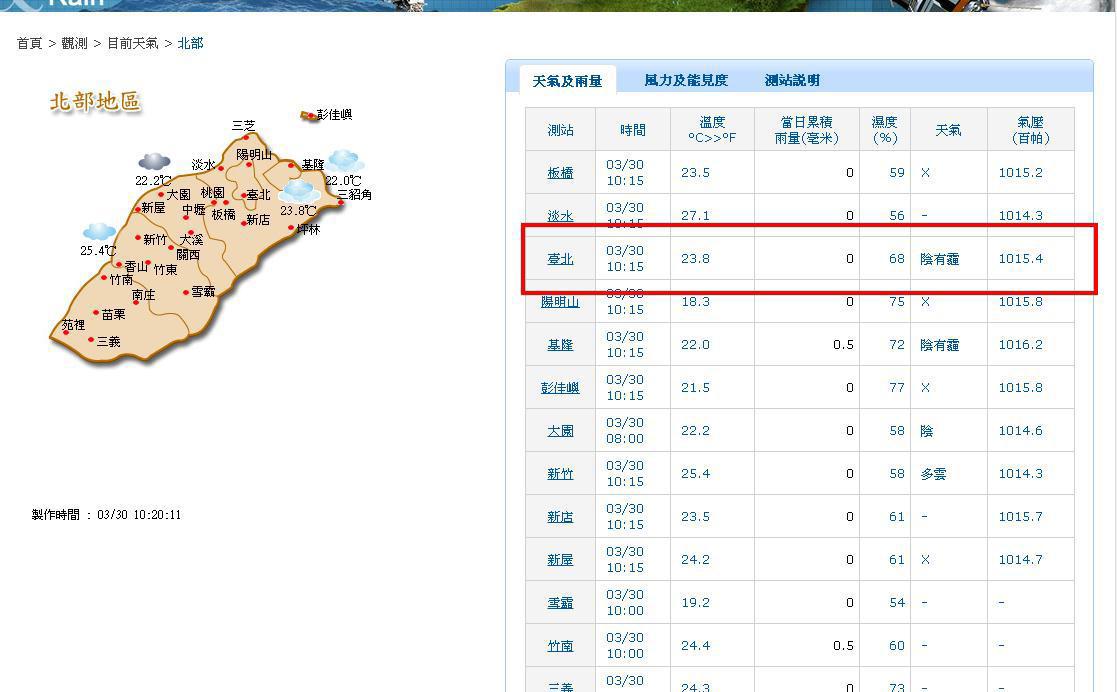
Task: Click the cloud icon above 23.8℃ near 臺北
Action: [x=298, y=191]
